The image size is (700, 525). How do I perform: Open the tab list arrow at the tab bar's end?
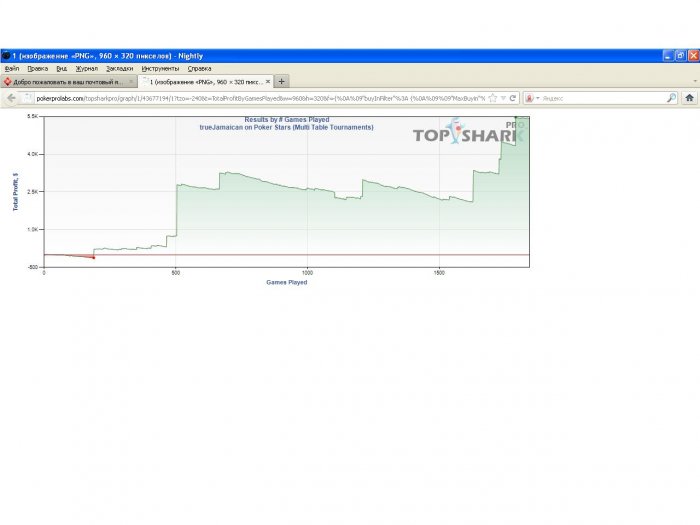pos(695,81)
